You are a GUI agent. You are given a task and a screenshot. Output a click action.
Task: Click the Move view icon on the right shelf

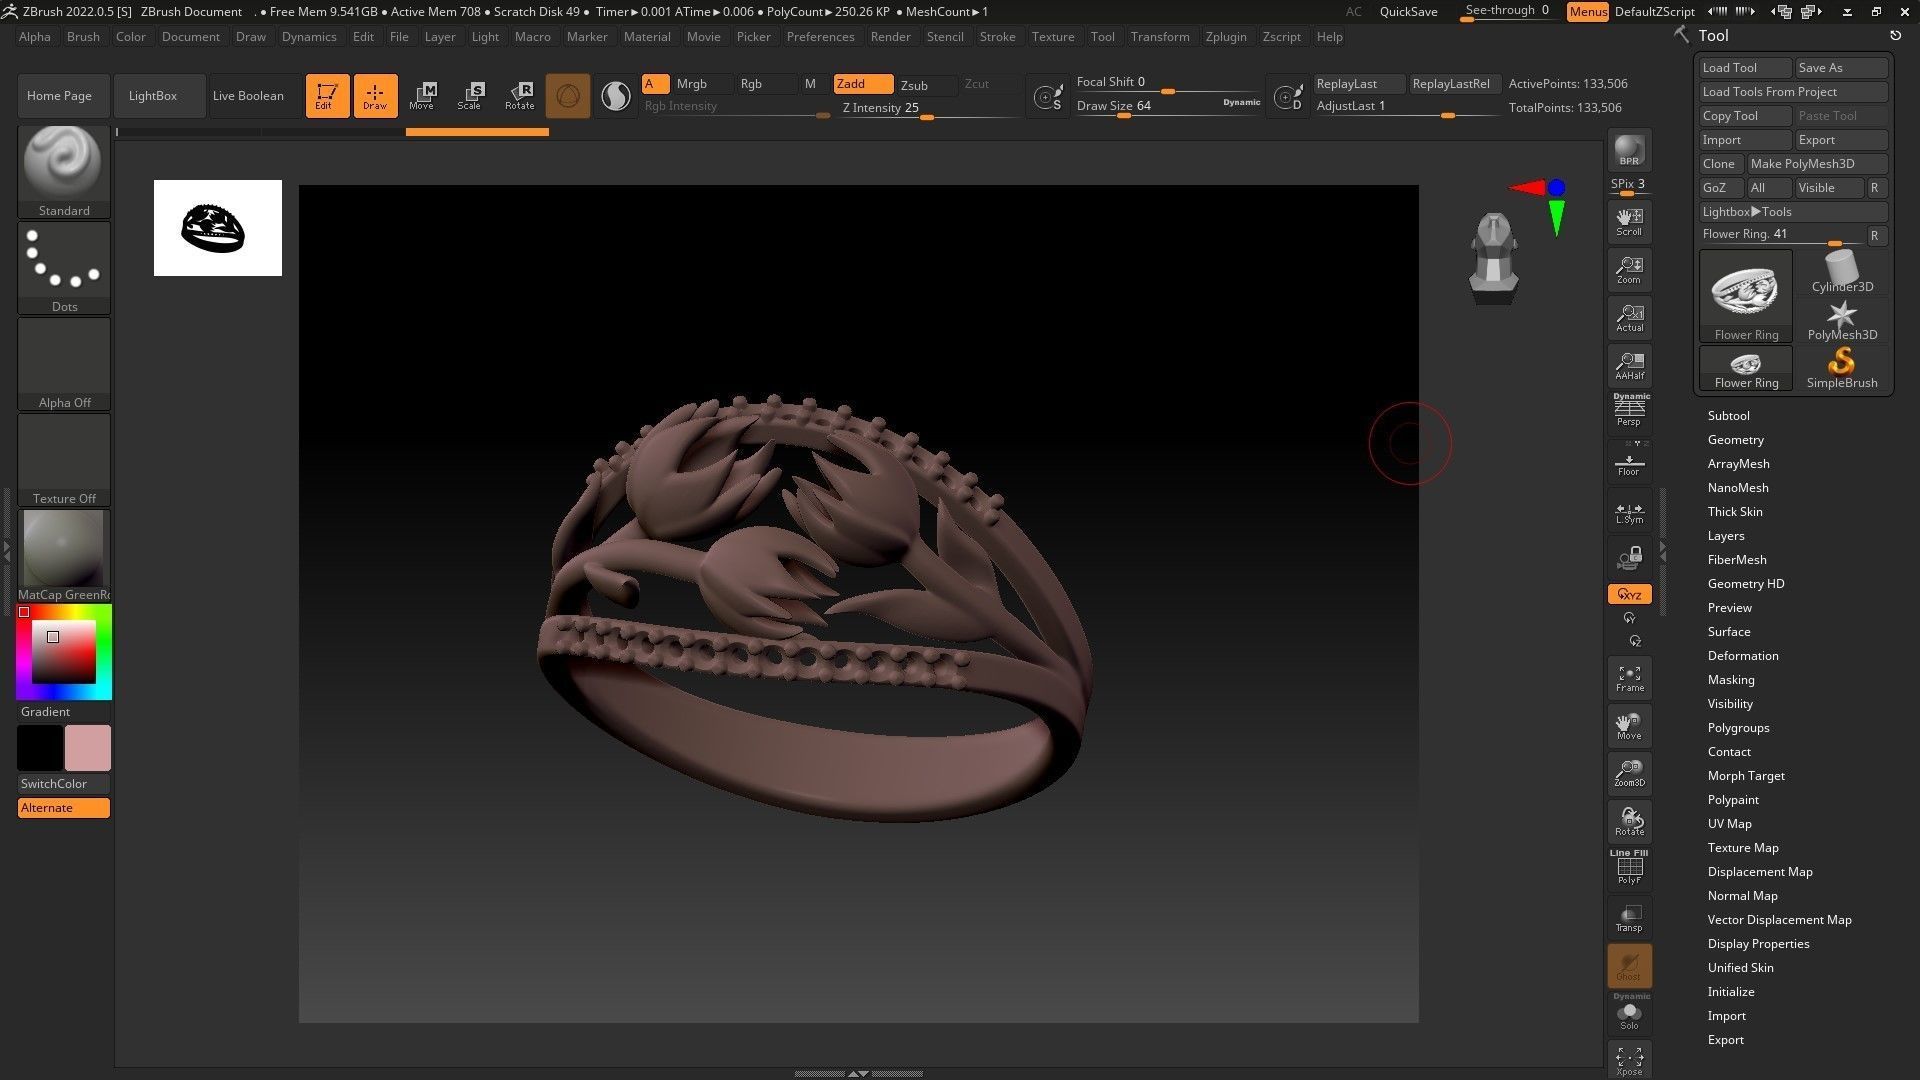tap(1629, 726)
